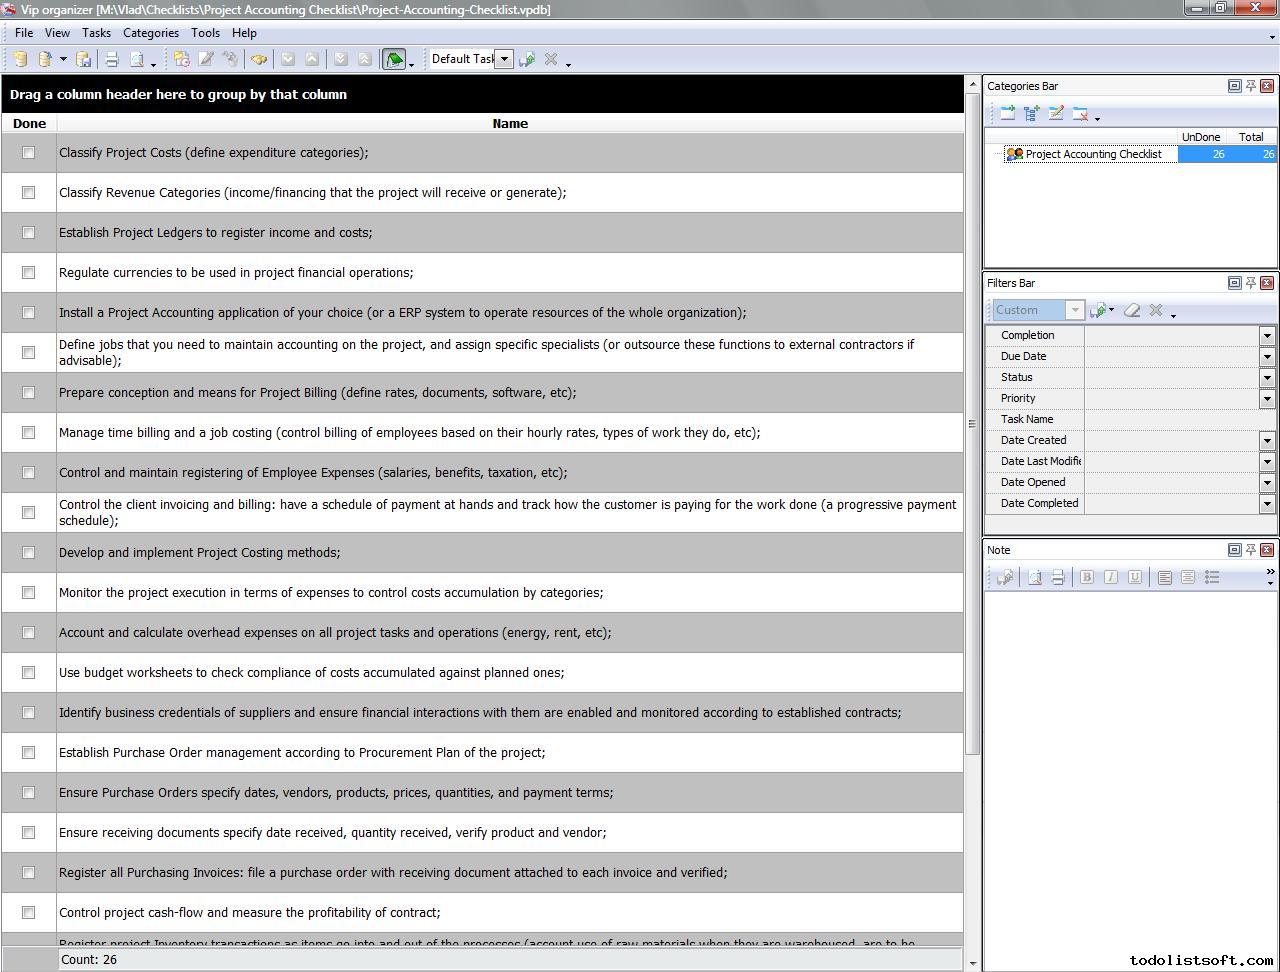Open the Tools menu
This screenshot has height=972, width=1280.
coord(205,33)
